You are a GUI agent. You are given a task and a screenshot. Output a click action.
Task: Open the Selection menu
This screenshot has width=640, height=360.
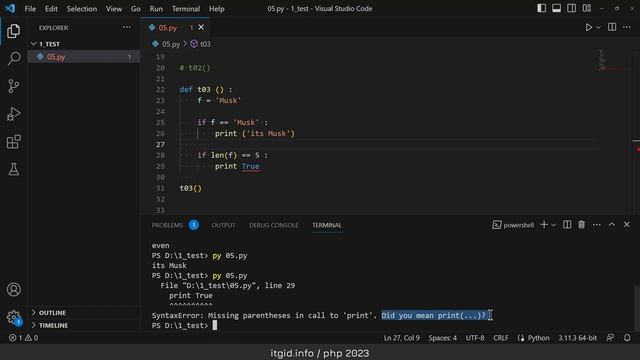(82, 9)
